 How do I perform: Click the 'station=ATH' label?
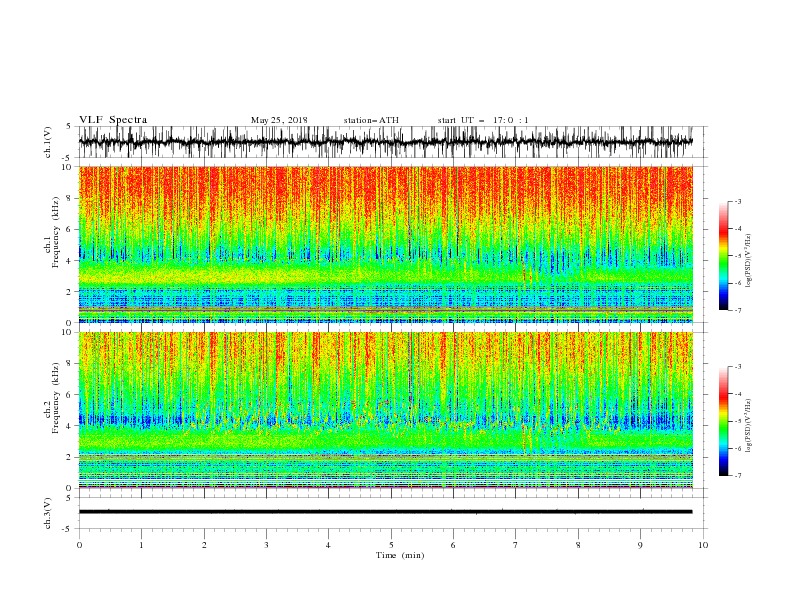[x=371, y=120]
